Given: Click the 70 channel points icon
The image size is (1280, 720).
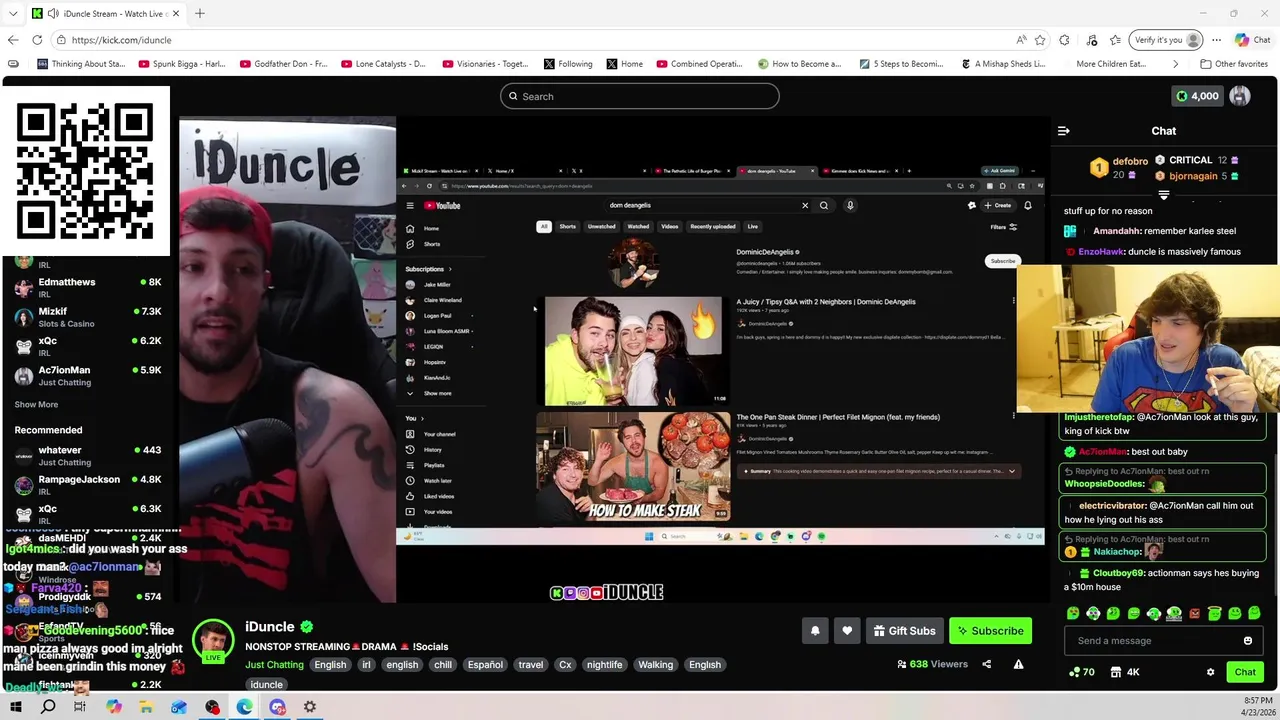Looking at the screenshot, I should pyautogui.click(x=1081, y=672).
